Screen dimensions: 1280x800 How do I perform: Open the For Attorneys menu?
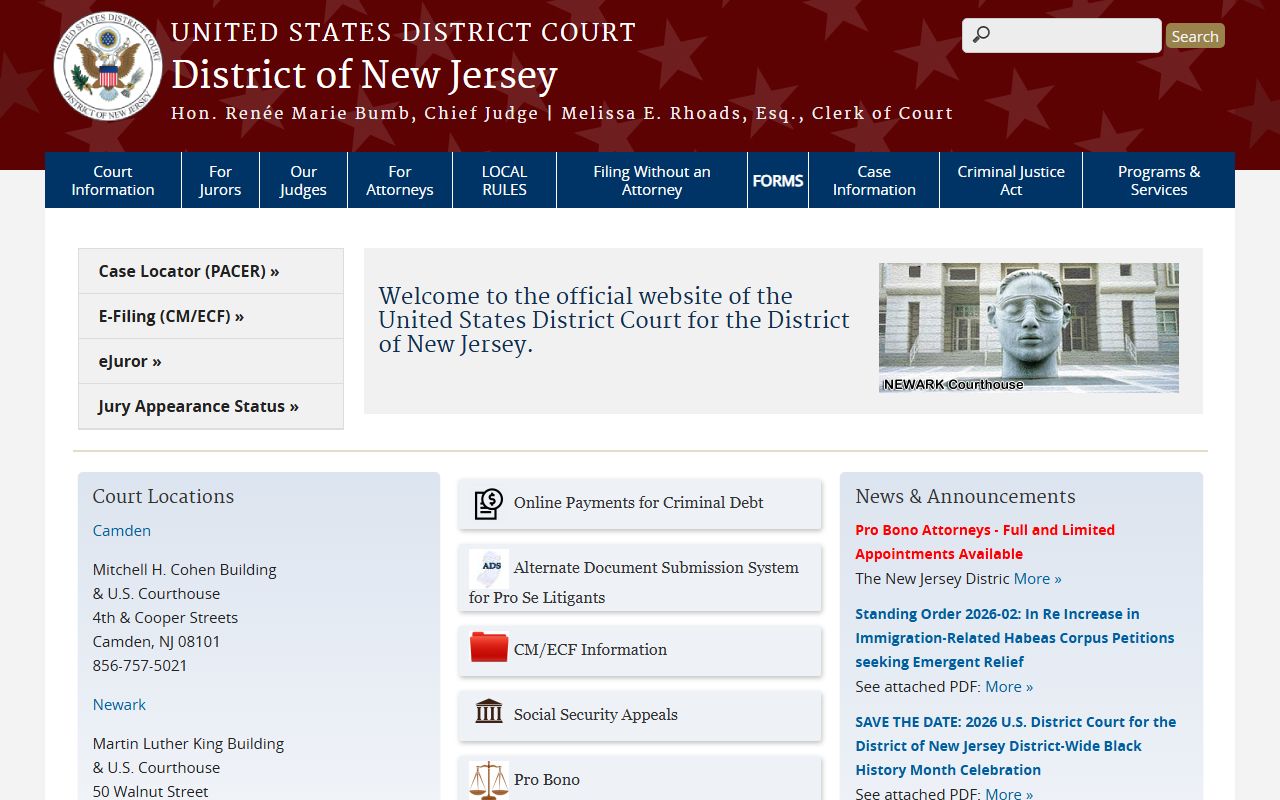pyautogui.click(x=400, y=180)
